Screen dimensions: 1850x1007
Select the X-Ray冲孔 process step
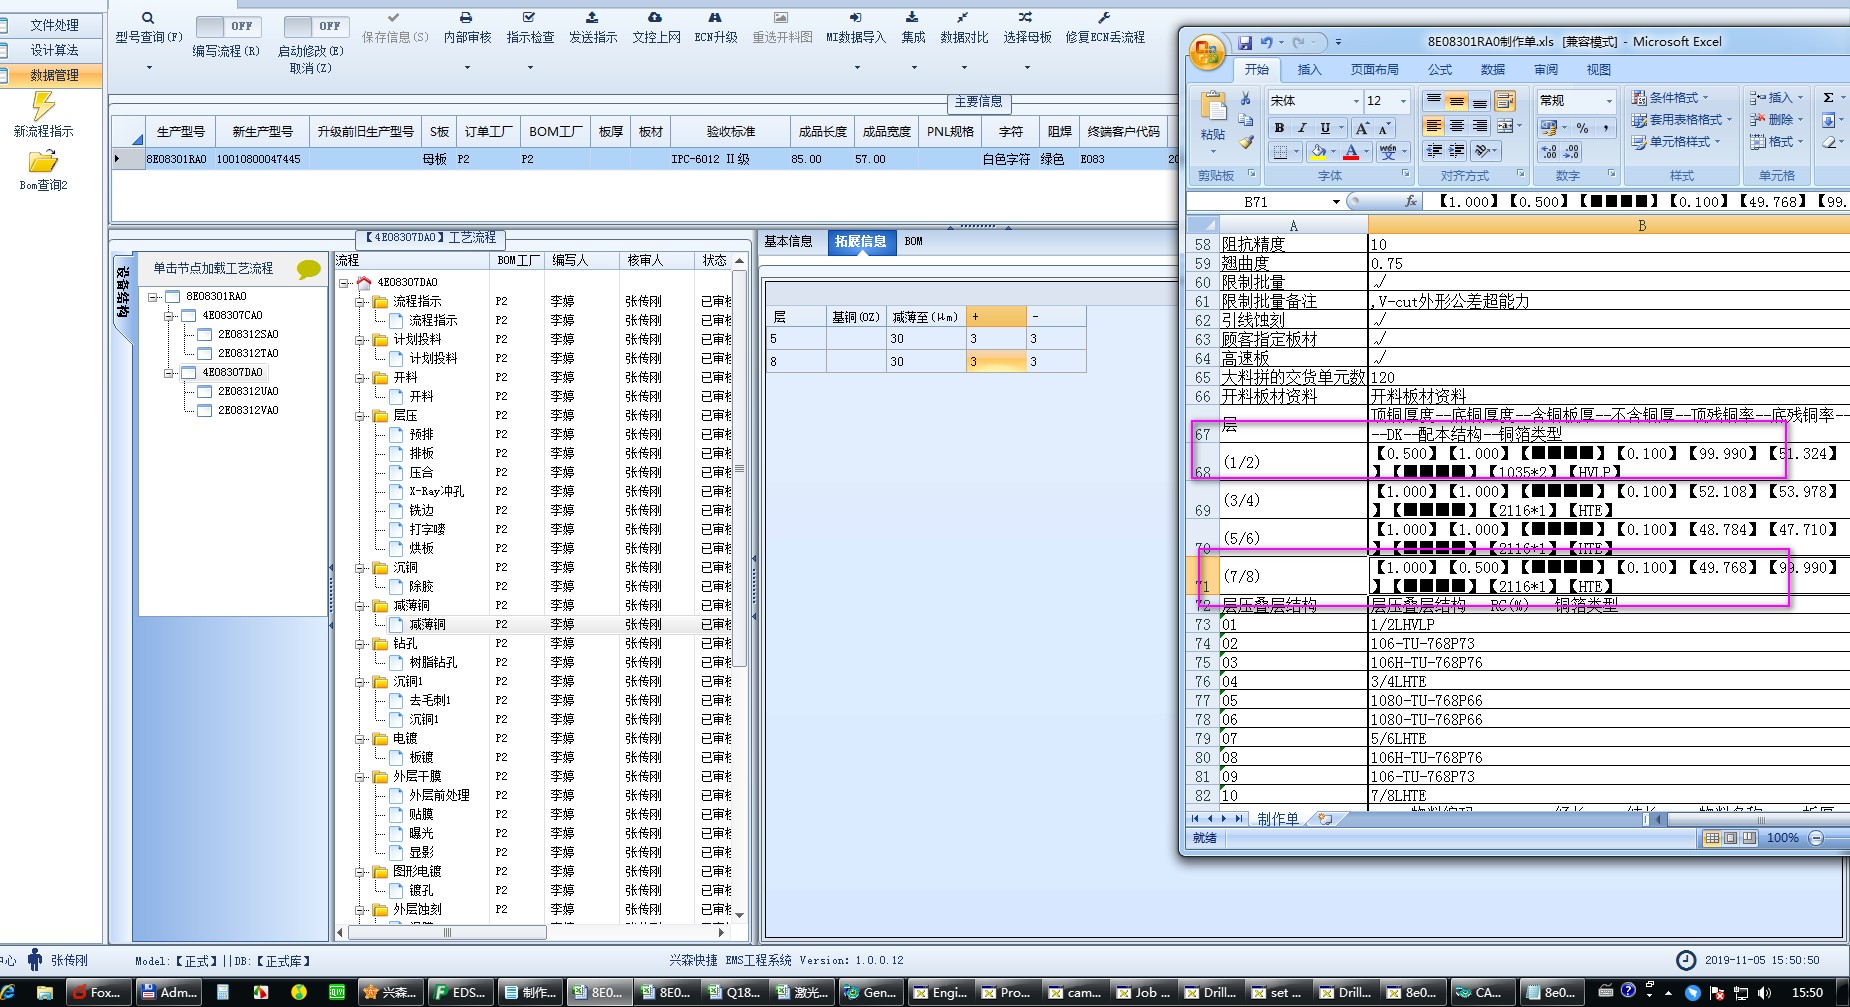click(x=436, y=491)
